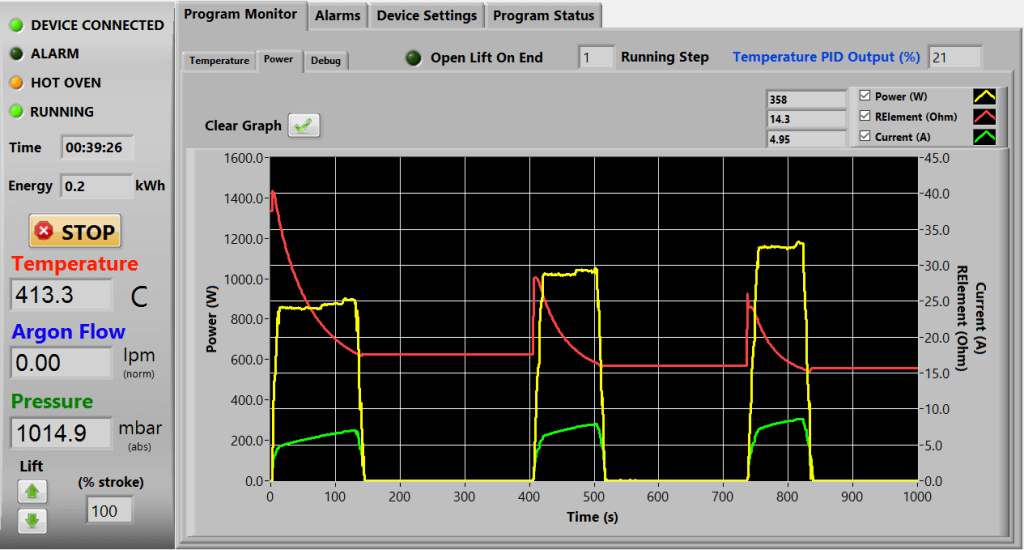
Task: Click the ALARM status LED
Action: 17,54
